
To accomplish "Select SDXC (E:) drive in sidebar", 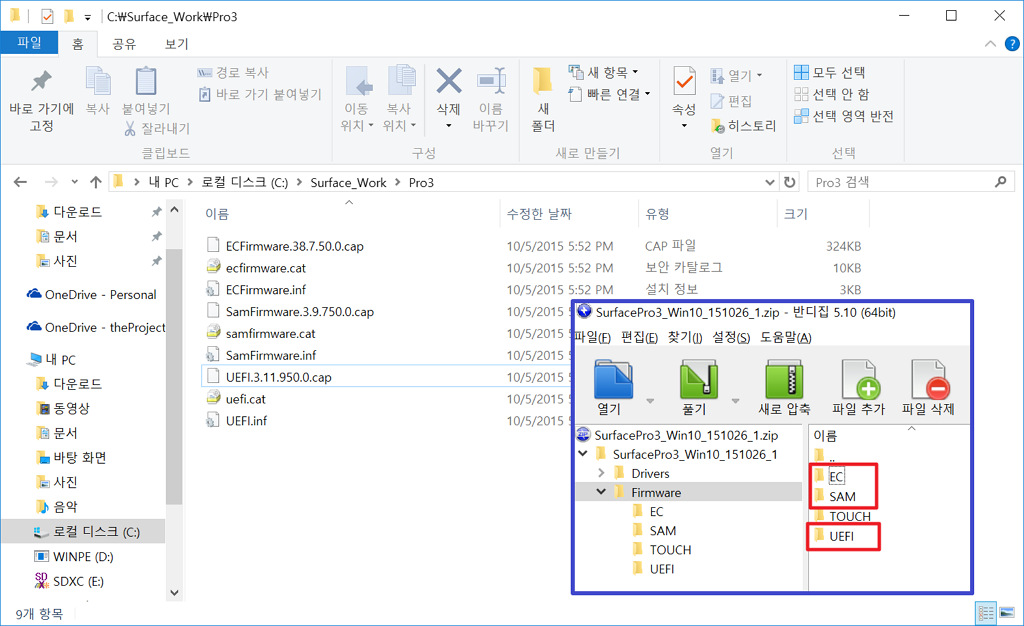I will tap(78, 581).
